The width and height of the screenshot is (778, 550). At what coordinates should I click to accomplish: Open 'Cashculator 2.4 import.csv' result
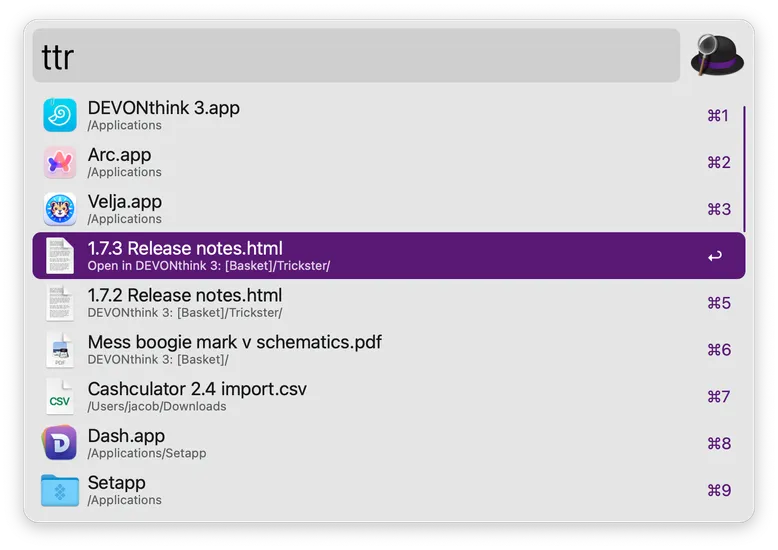pos(389,396)
